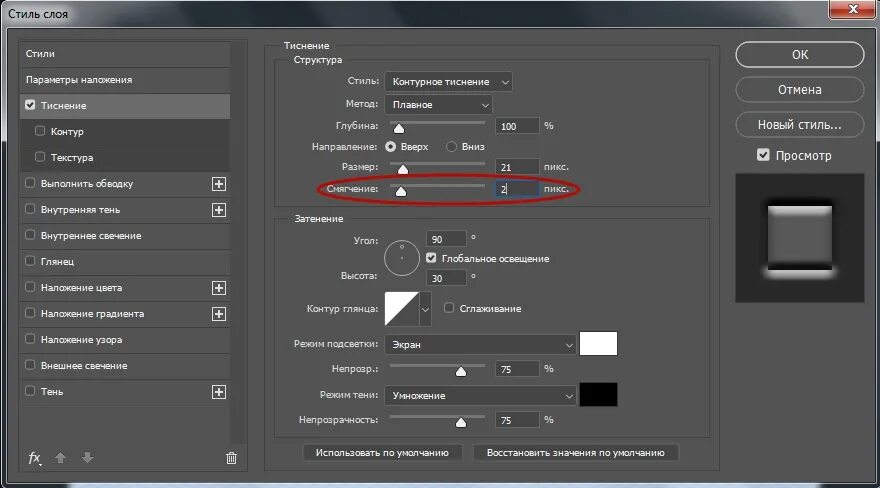Click the Размер value field 21
This screenshot has height=488, width=880.
click(517, 167)
